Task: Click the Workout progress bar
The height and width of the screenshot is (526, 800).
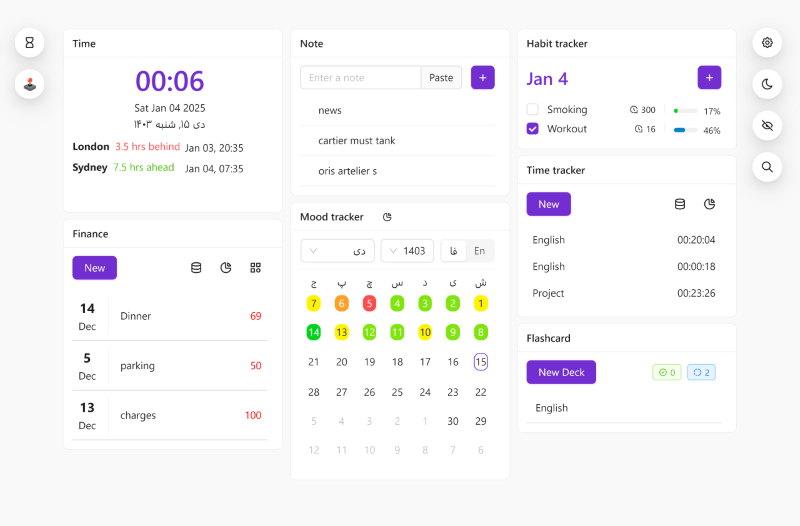Action: [x=685, y=130]
